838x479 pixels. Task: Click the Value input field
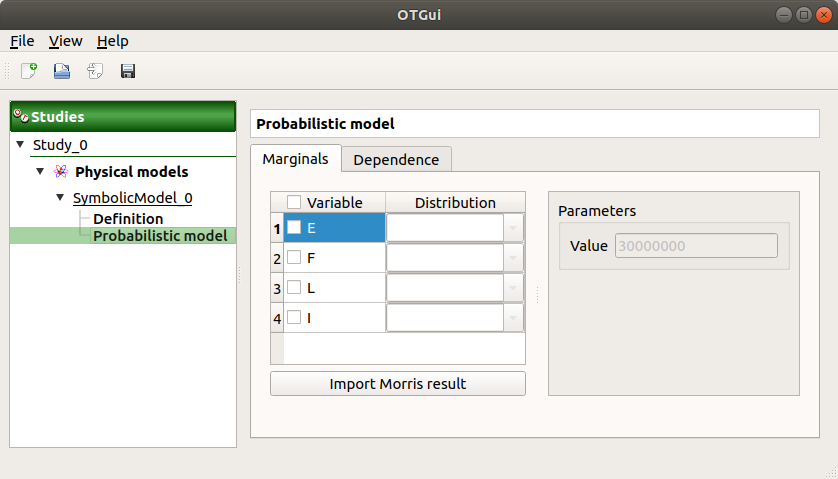[x=696, y=246]
